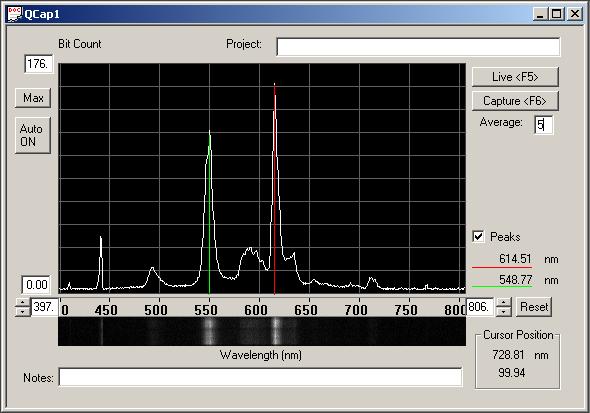Click the red peak marker line in graph

coord(274,188)
